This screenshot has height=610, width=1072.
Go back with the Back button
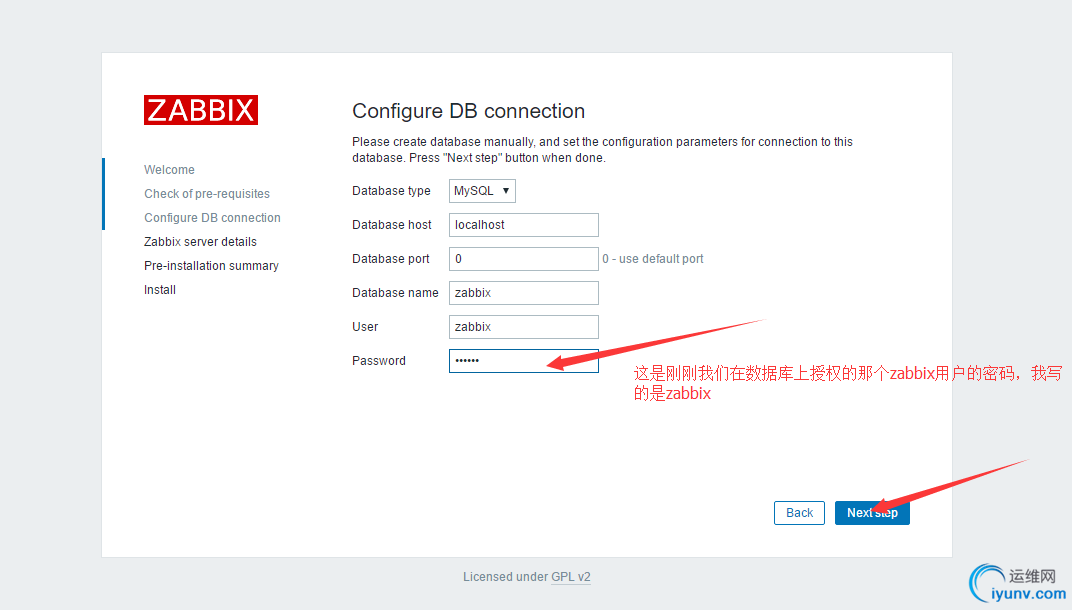point(799,513)
